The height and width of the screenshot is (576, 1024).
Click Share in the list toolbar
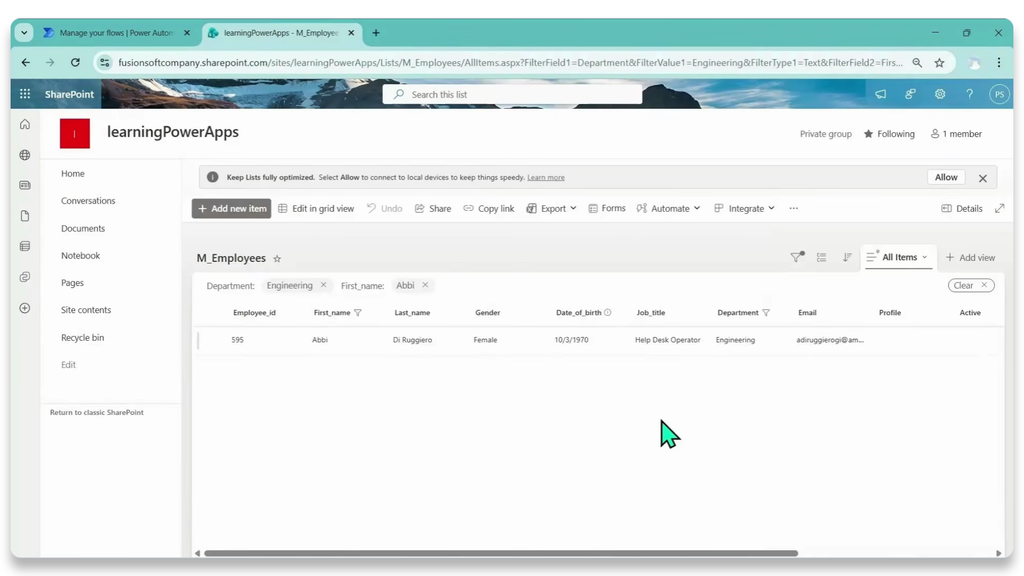[x=433, y=208]
